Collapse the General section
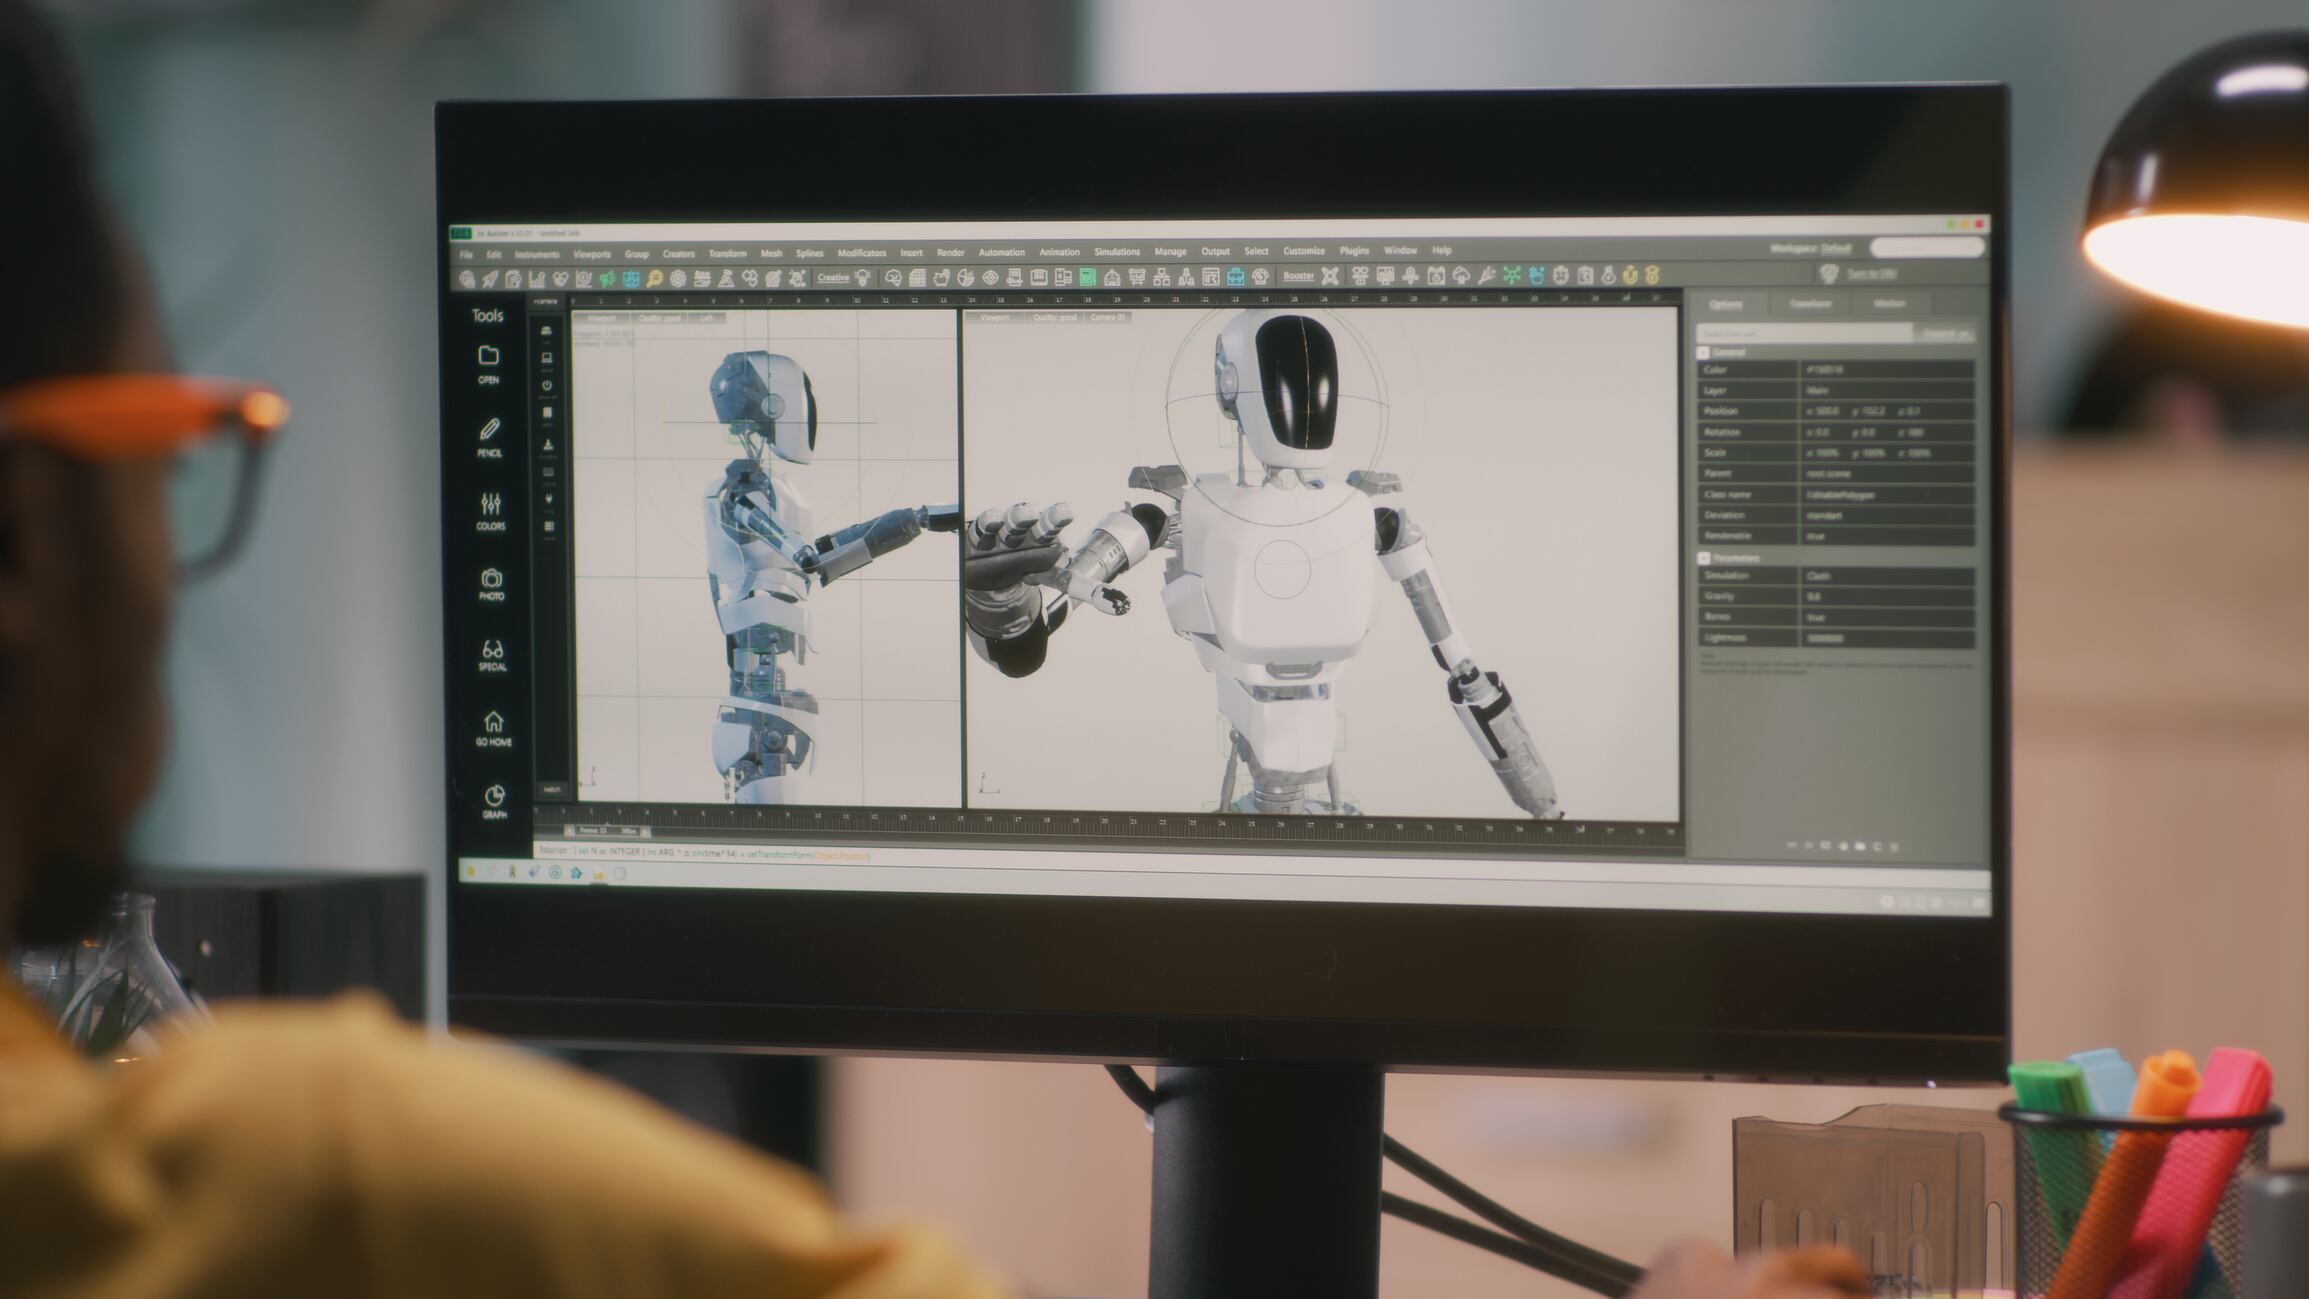This screenshot has height=1299, width=2309. 1703,352
